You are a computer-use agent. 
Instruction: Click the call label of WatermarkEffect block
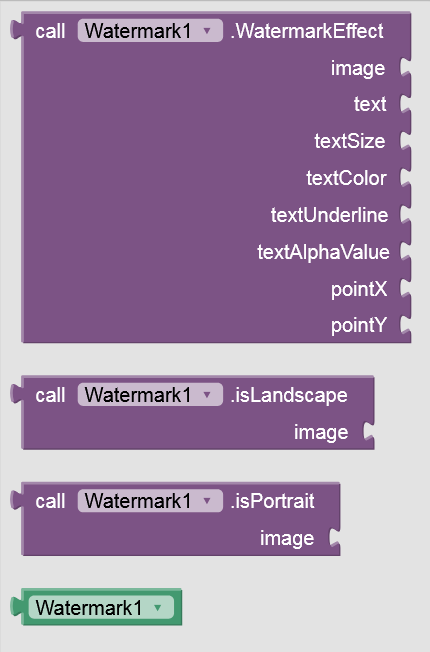[x=50, y=32]
